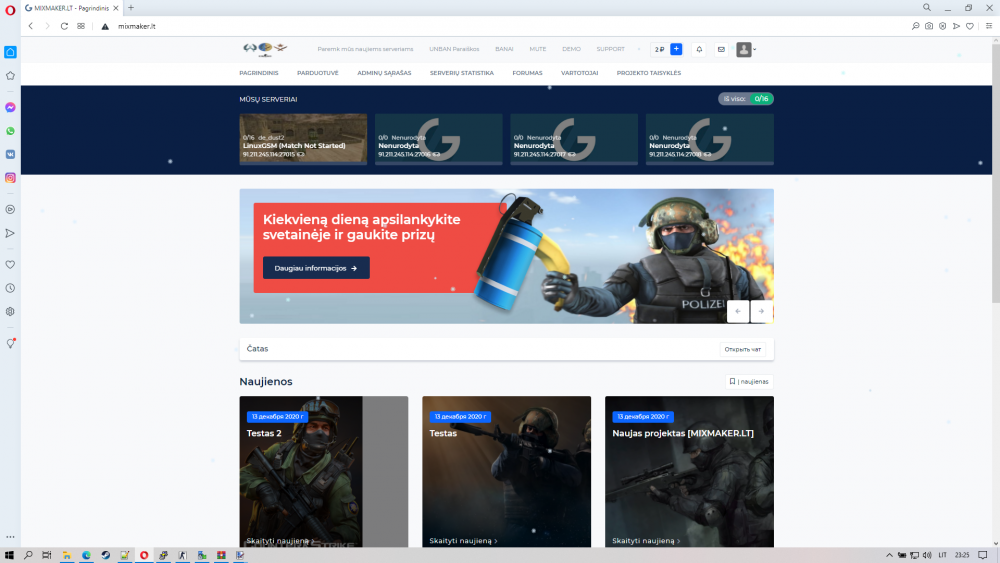Go to PROJEKTO TAISYKLĖS menu item
Image resolution: width=1000 pixels, height=563 pixels.
(x=649, y=73)
